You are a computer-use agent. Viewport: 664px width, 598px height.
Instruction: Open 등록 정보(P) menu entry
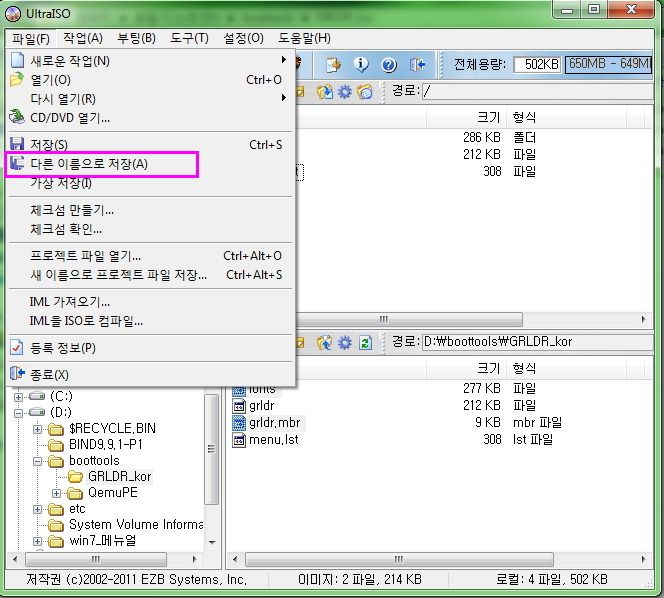pyautogui.click(x=151, y=348)
